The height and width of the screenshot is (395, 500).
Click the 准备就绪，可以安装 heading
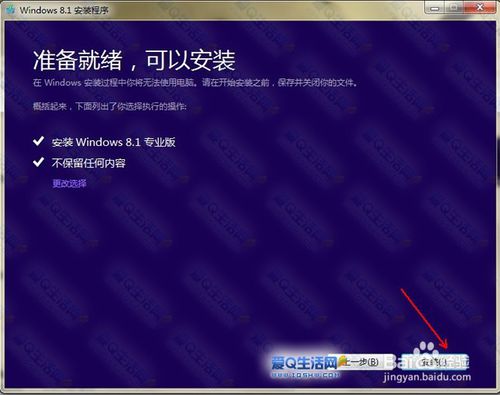click(x=134, y=61)
